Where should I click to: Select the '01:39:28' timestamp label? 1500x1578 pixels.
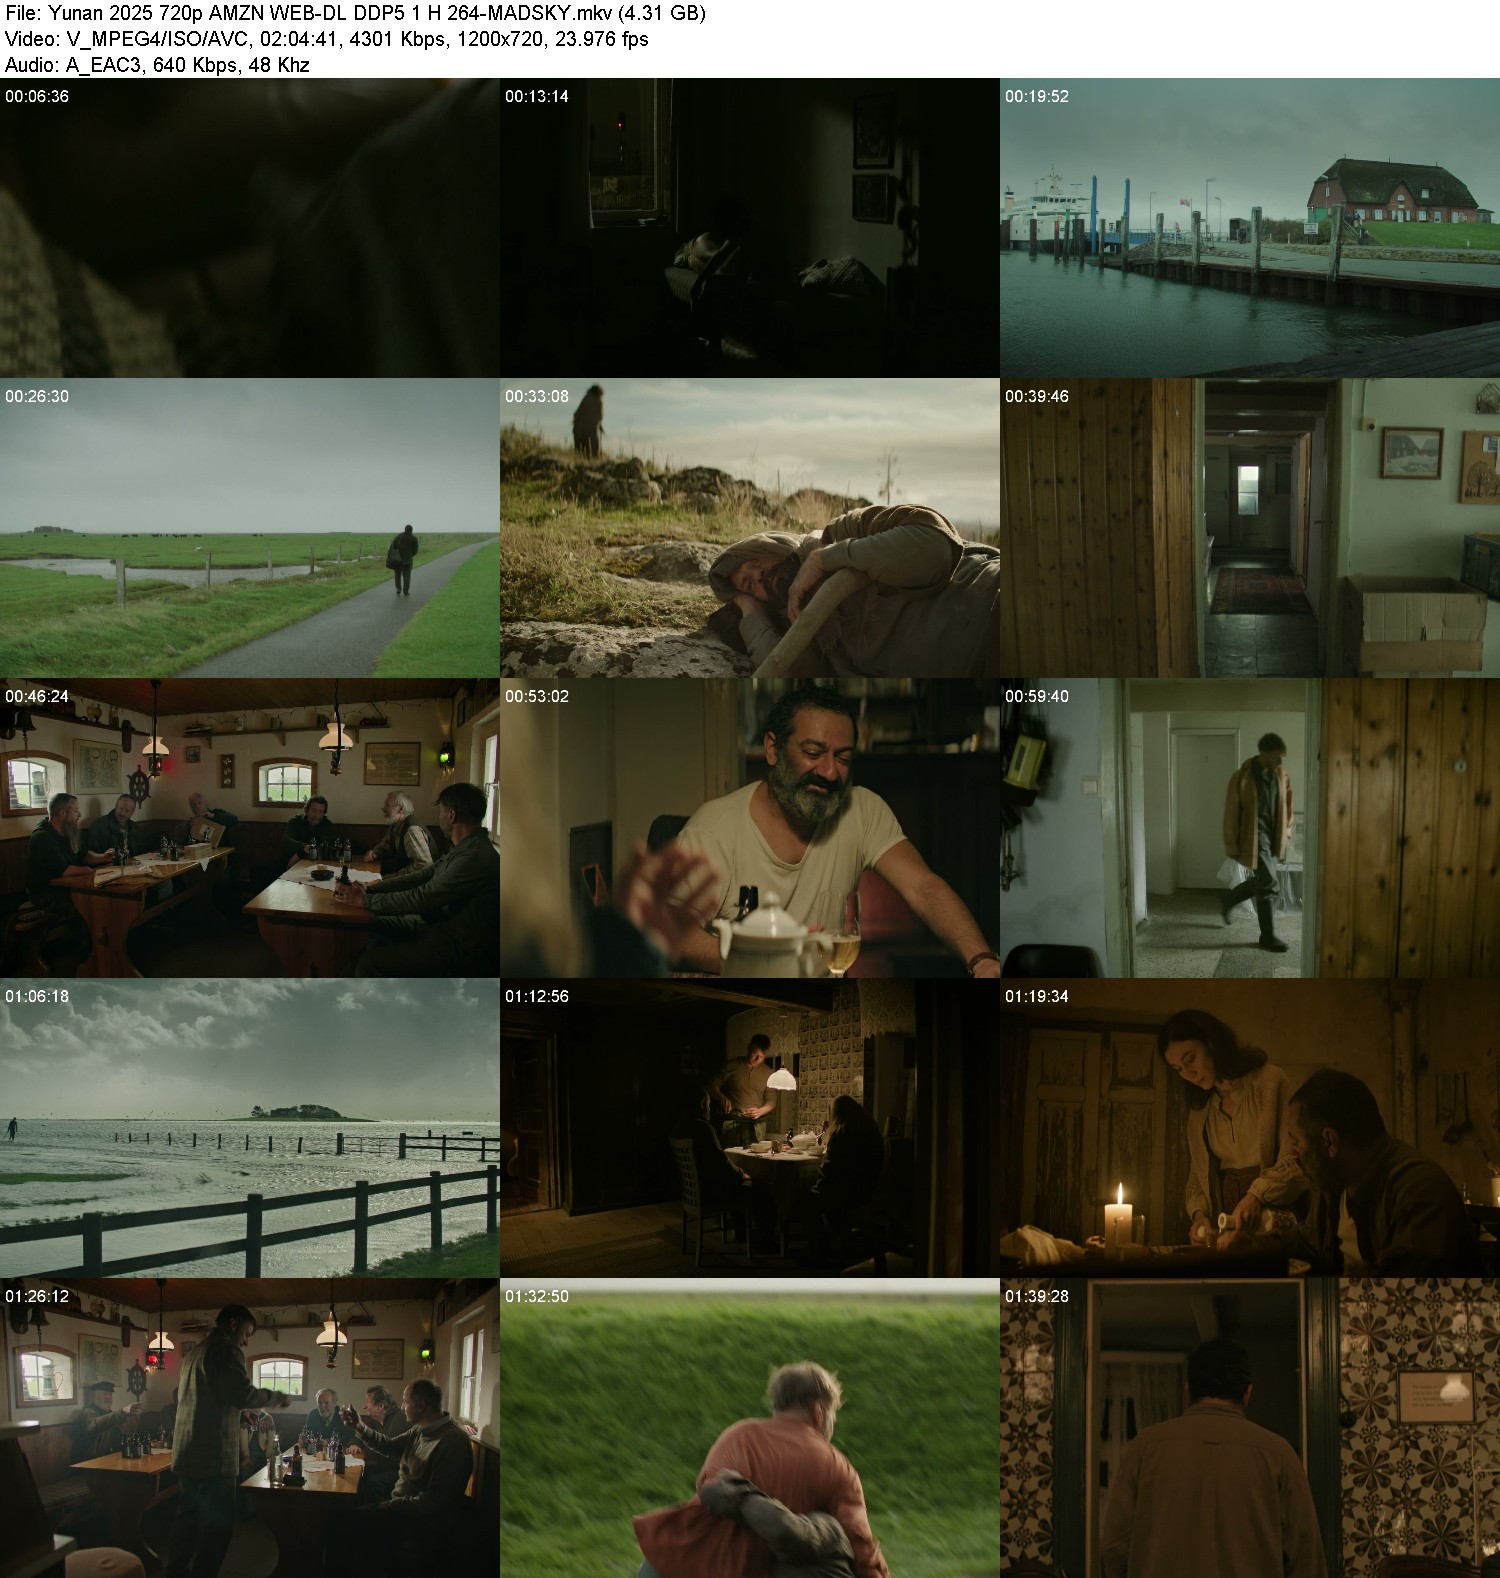click(x=1037, y=1297)
